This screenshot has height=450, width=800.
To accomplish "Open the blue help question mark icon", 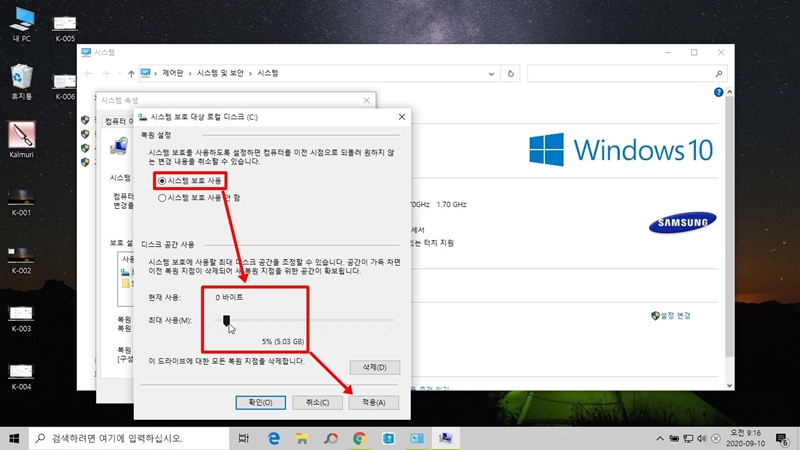I will [x=718, y=92].
